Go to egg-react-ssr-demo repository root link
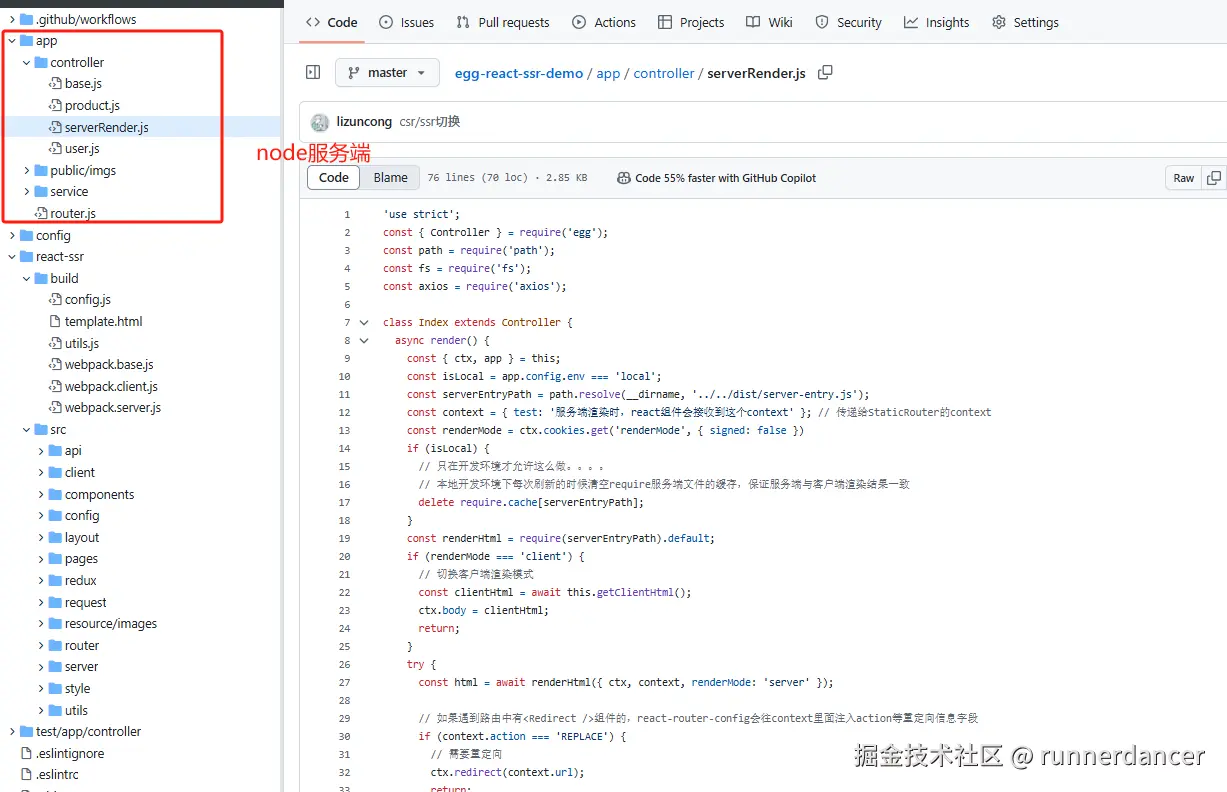The image size is (1227, 792). [519, 73]
